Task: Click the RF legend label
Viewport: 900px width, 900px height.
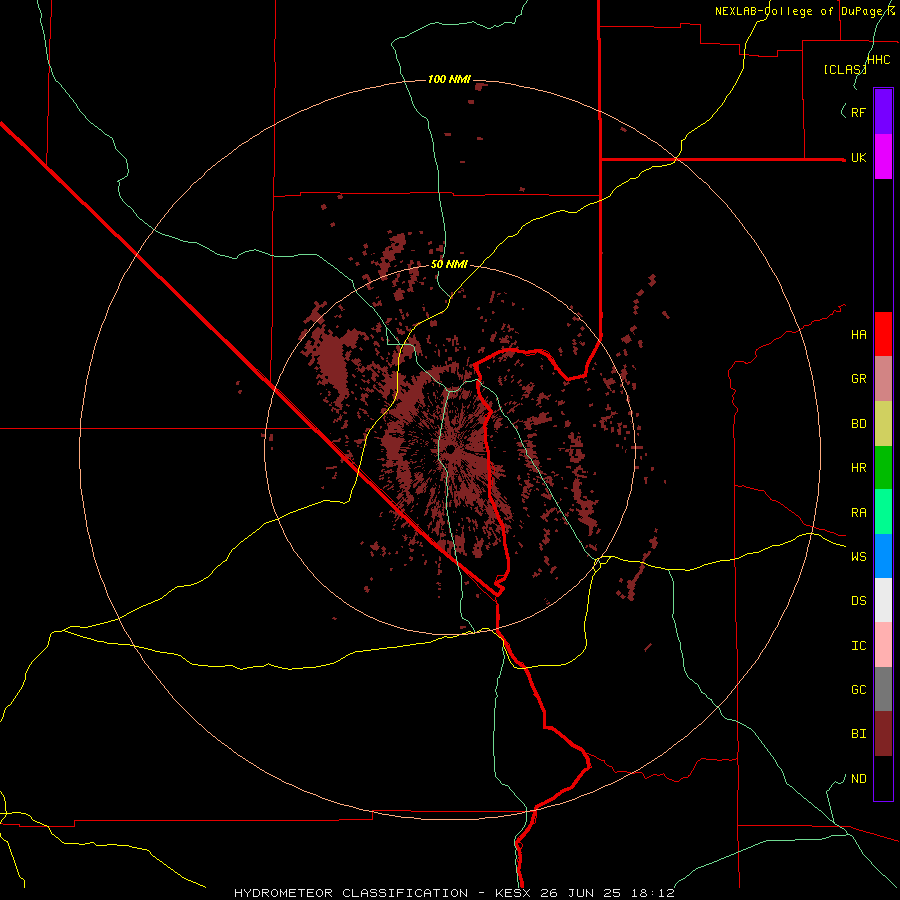Action: tap(858, 112)
